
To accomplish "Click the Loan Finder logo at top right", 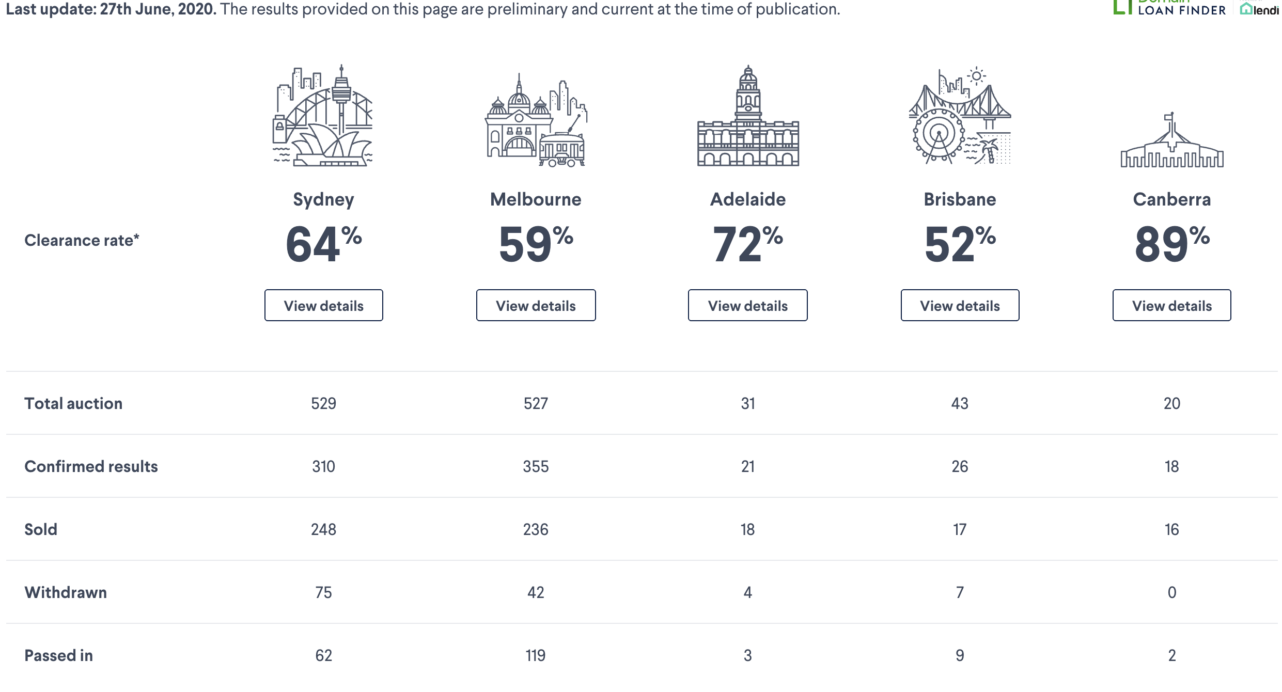I will pyautogui.click(x=1170, y=8).
